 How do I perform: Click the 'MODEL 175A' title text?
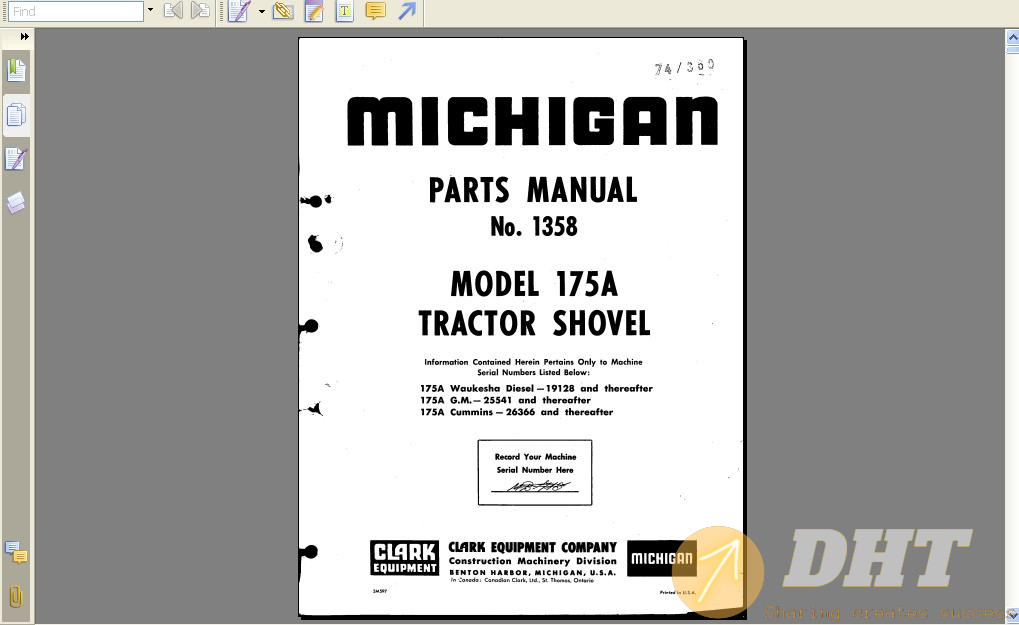coord(534,284)
